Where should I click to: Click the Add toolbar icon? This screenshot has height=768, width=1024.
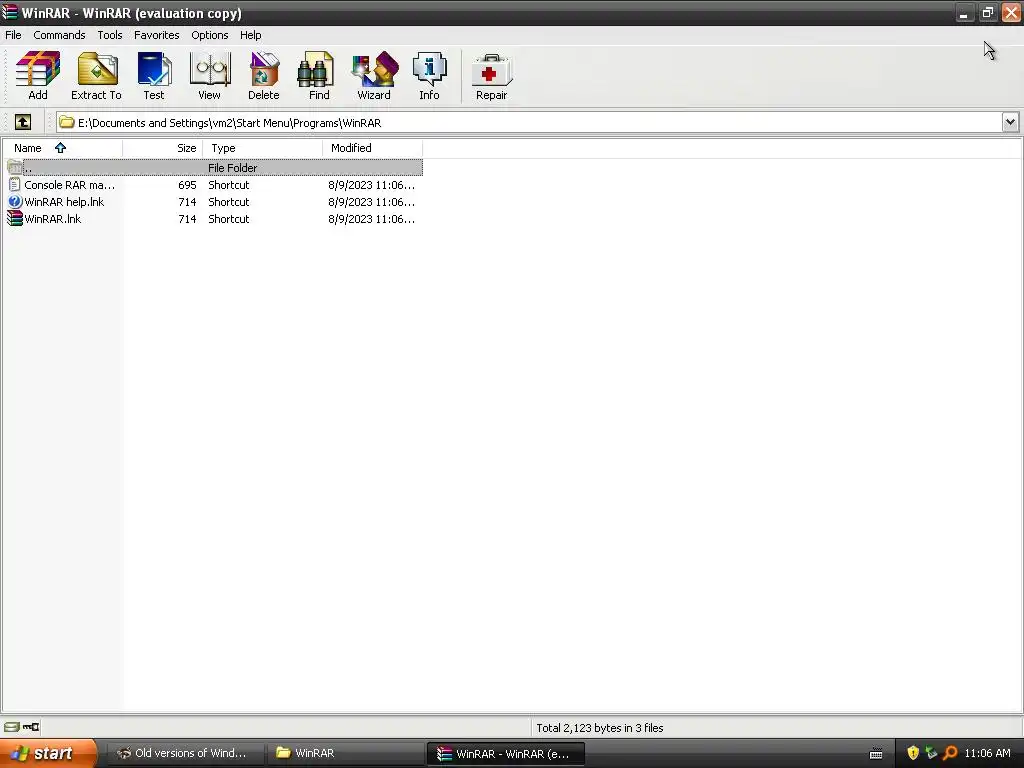(x=38, y=69)
